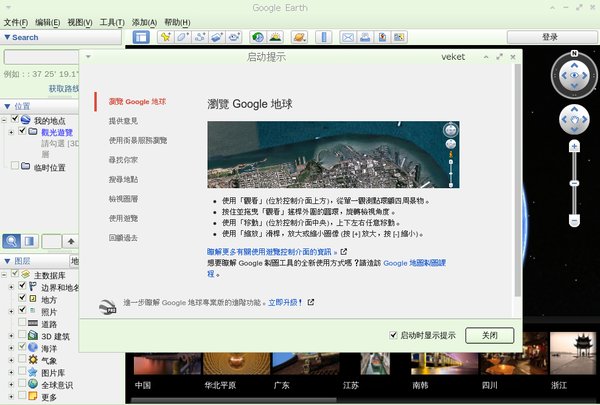600x405 pixels.
Task: Click the ruler measurement icon
Action: [x=323, y=37]
